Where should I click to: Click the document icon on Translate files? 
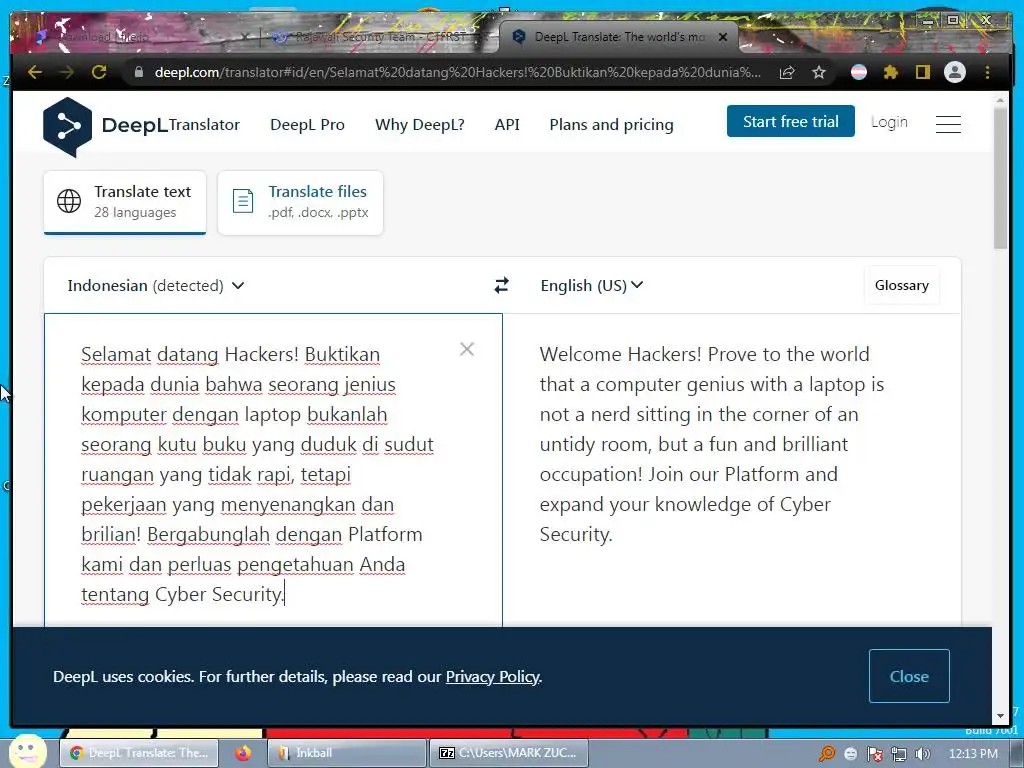tap(243, 201)
